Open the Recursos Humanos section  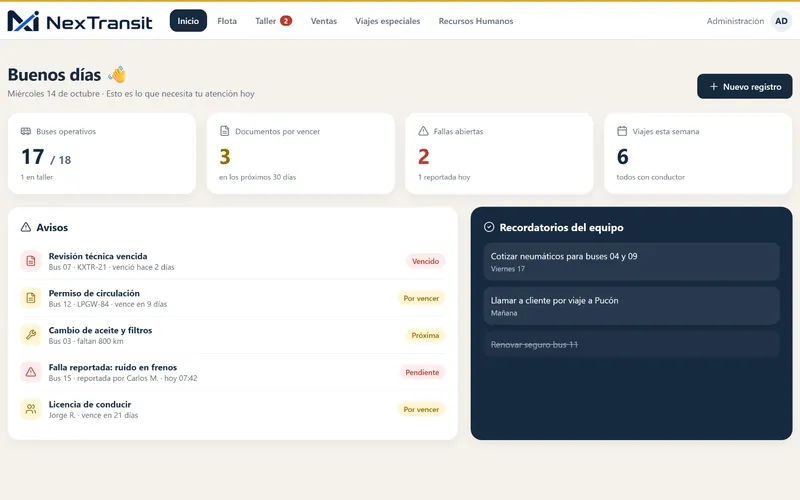click(476, 21)
